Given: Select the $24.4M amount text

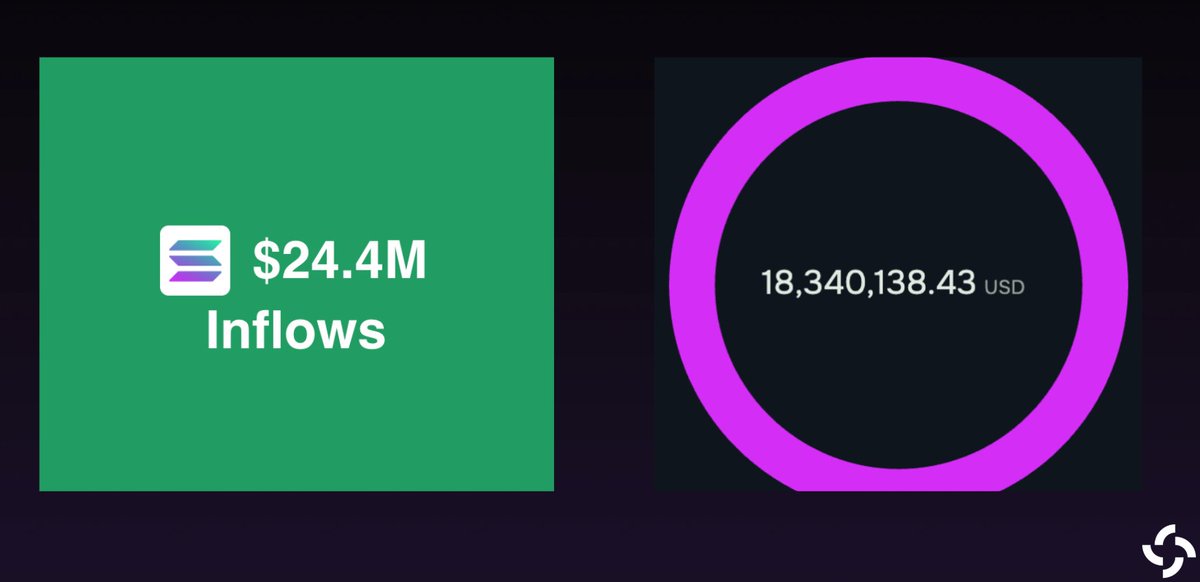Looking at the screenshot, I should (339, 261).
